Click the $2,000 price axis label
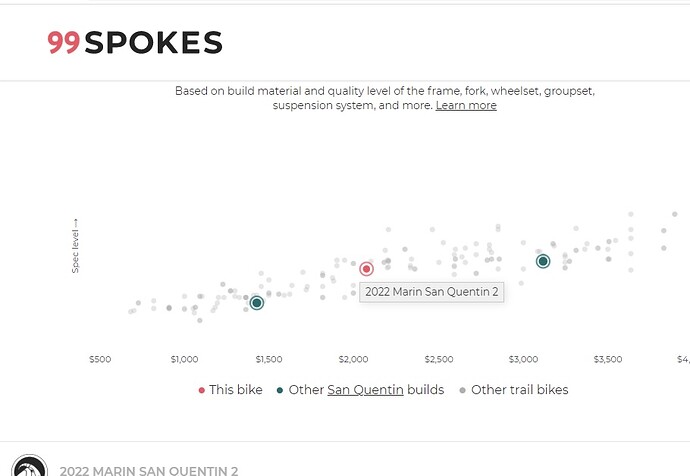Screen dimensions: 690x476 [354, 358]
